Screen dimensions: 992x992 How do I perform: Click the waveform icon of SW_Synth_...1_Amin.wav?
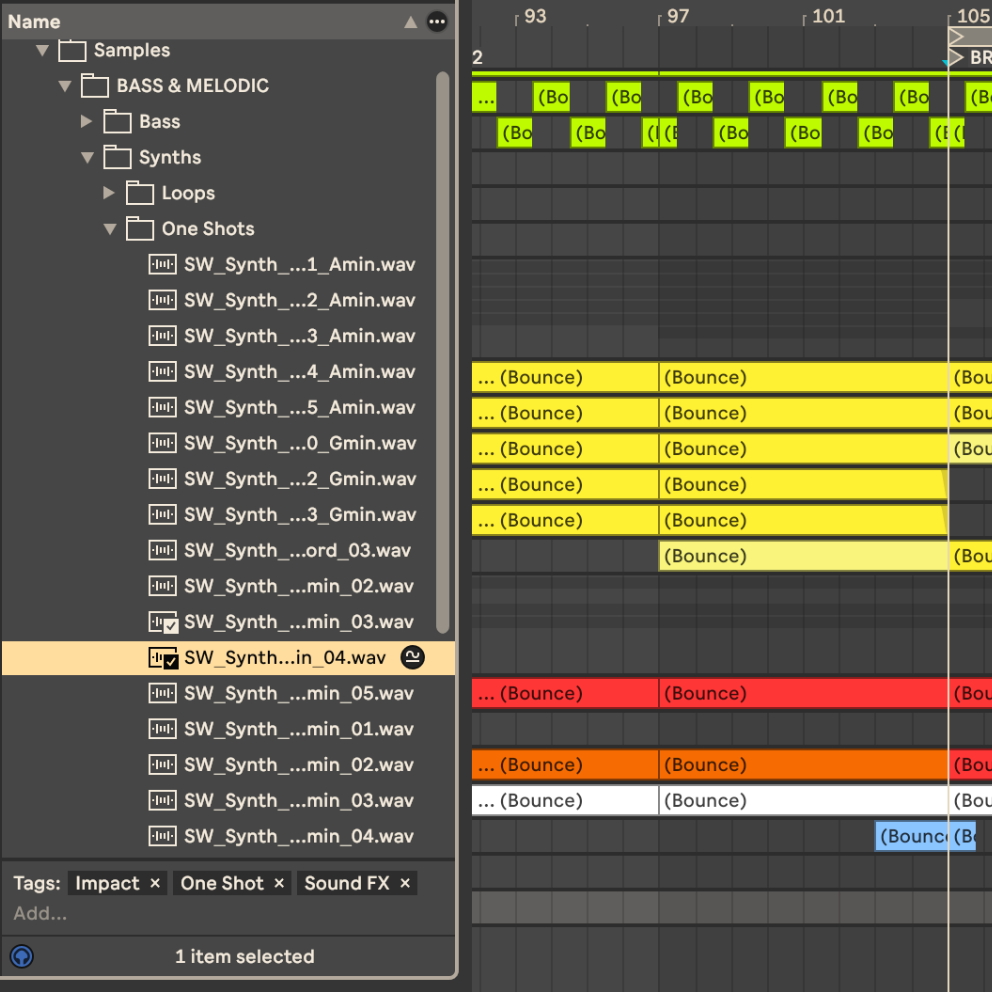(162, 265)
